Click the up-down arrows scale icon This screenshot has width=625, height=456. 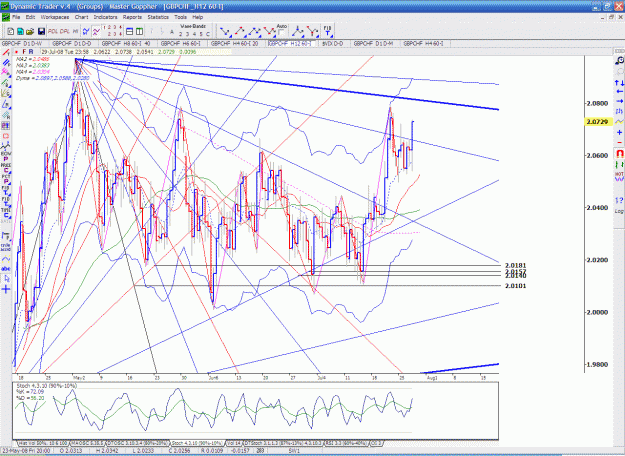(619, 83)
